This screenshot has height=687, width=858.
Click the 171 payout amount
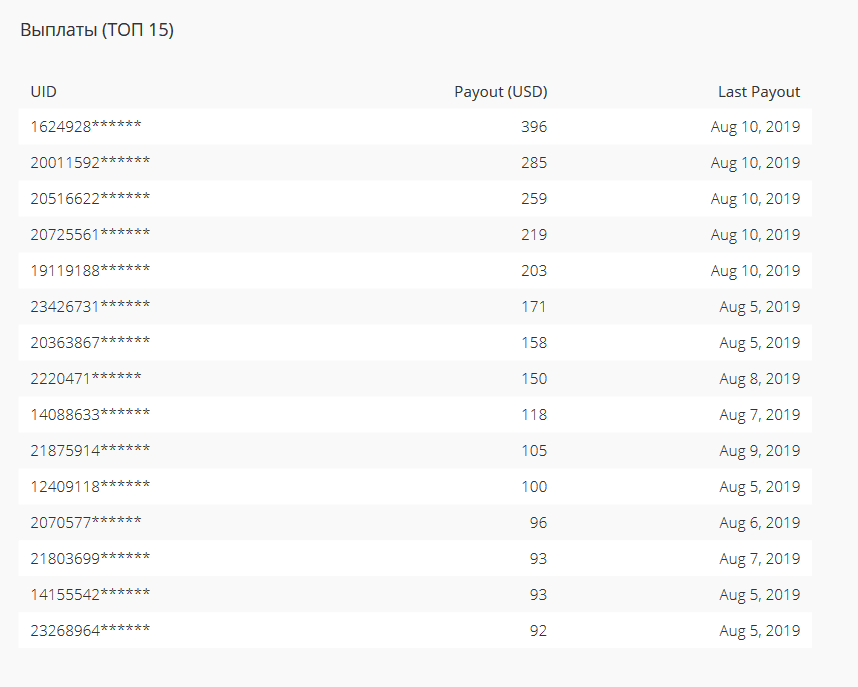(534, 307)
